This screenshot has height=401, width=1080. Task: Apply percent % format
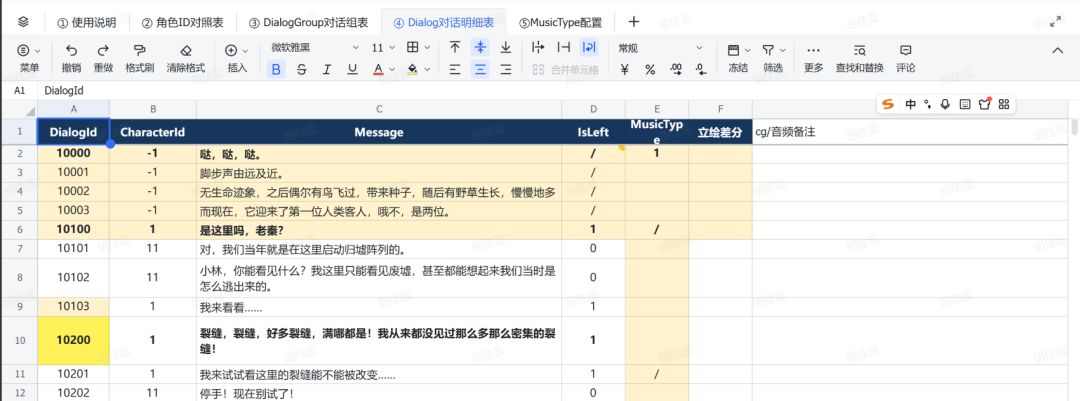pyautogui.click(x=650, y=69)
